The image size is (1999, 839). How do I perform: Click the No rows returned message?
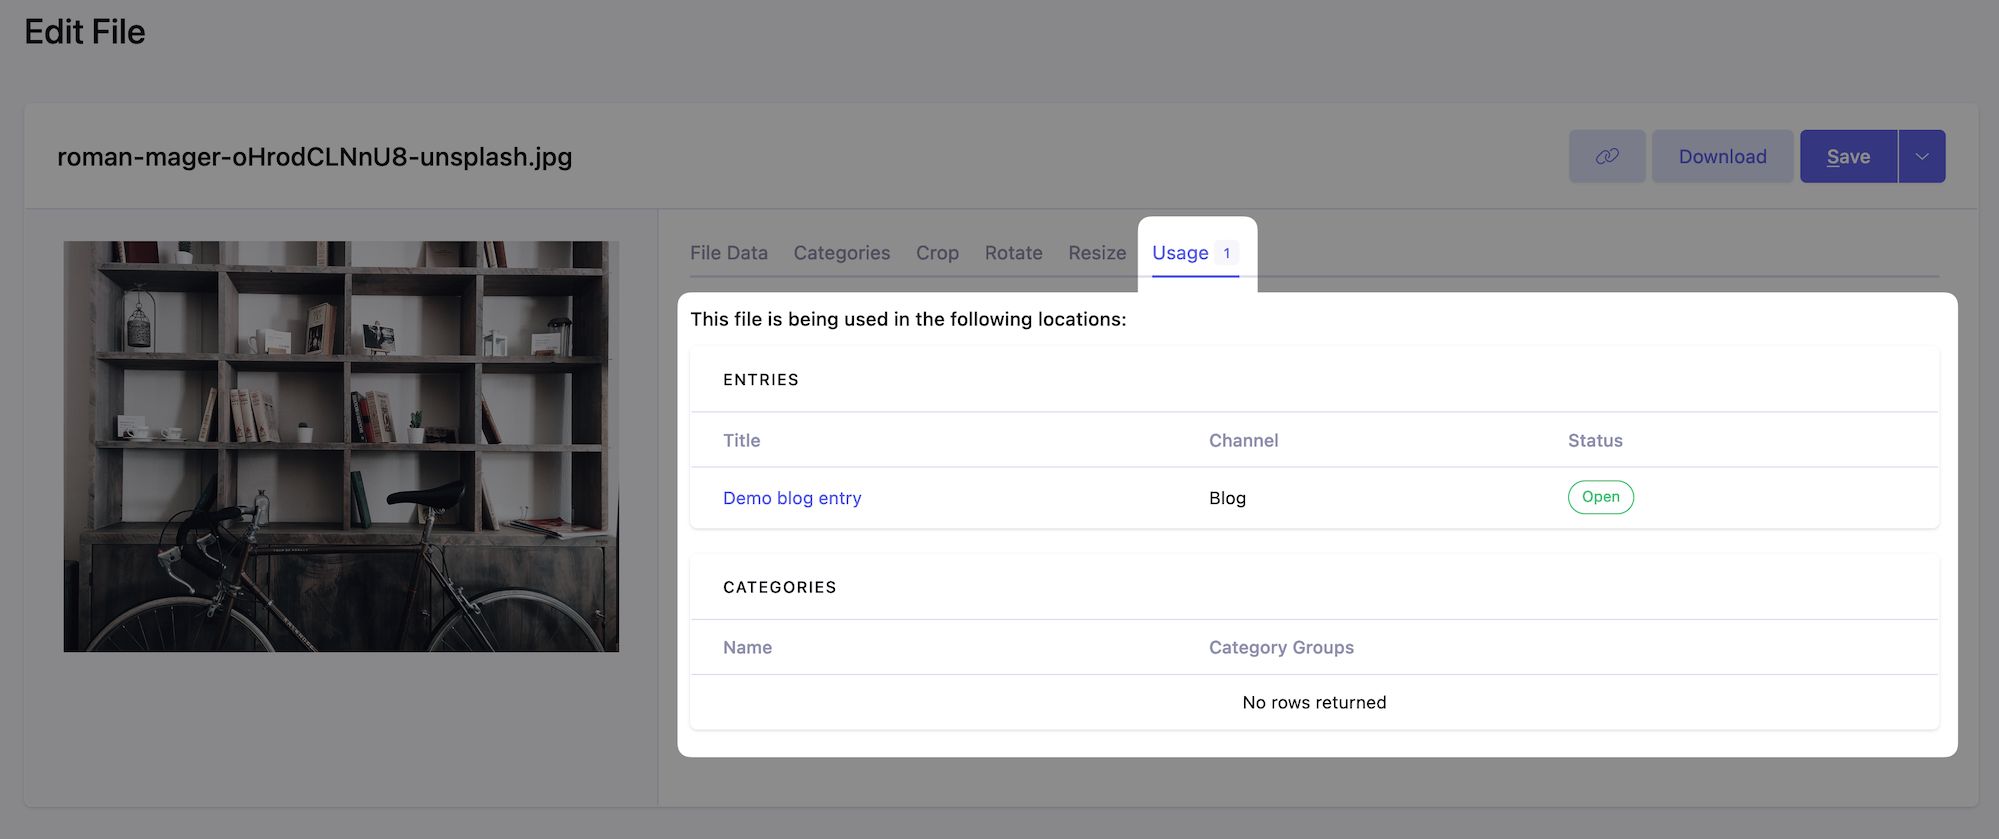(x=1314, y=702)
